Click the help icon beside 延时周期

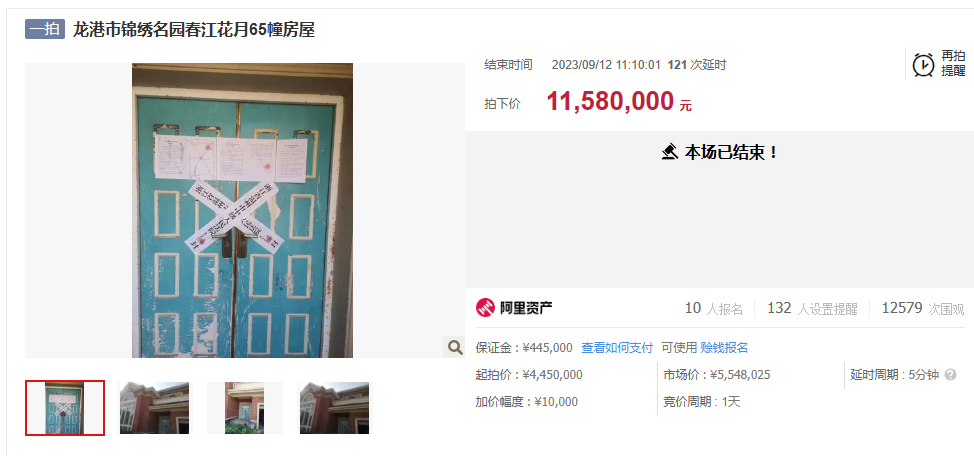tap(950, 375)
